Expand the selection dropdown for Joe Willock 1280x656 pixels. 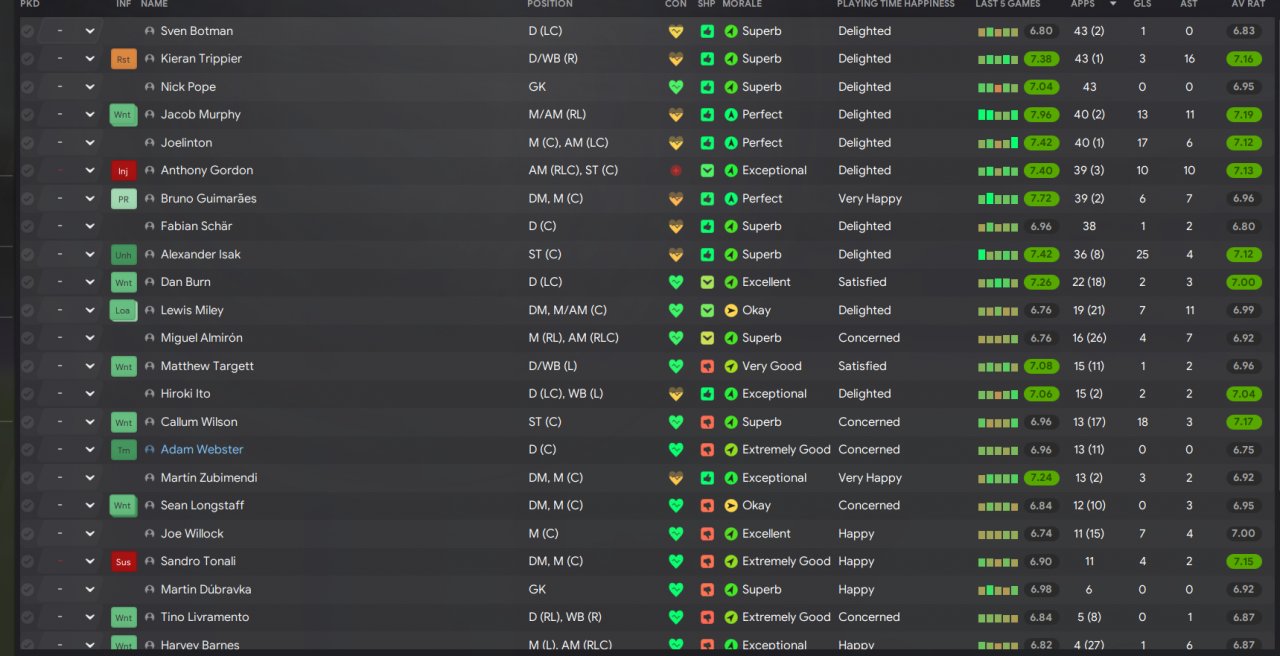coord(90,534)
